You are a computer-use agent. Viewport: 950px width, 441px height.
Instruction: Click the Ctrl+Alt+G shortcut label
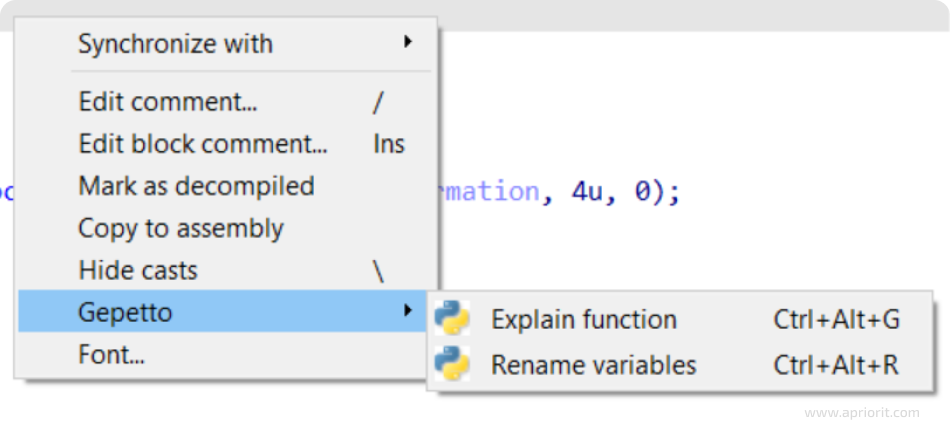(837, 320)
